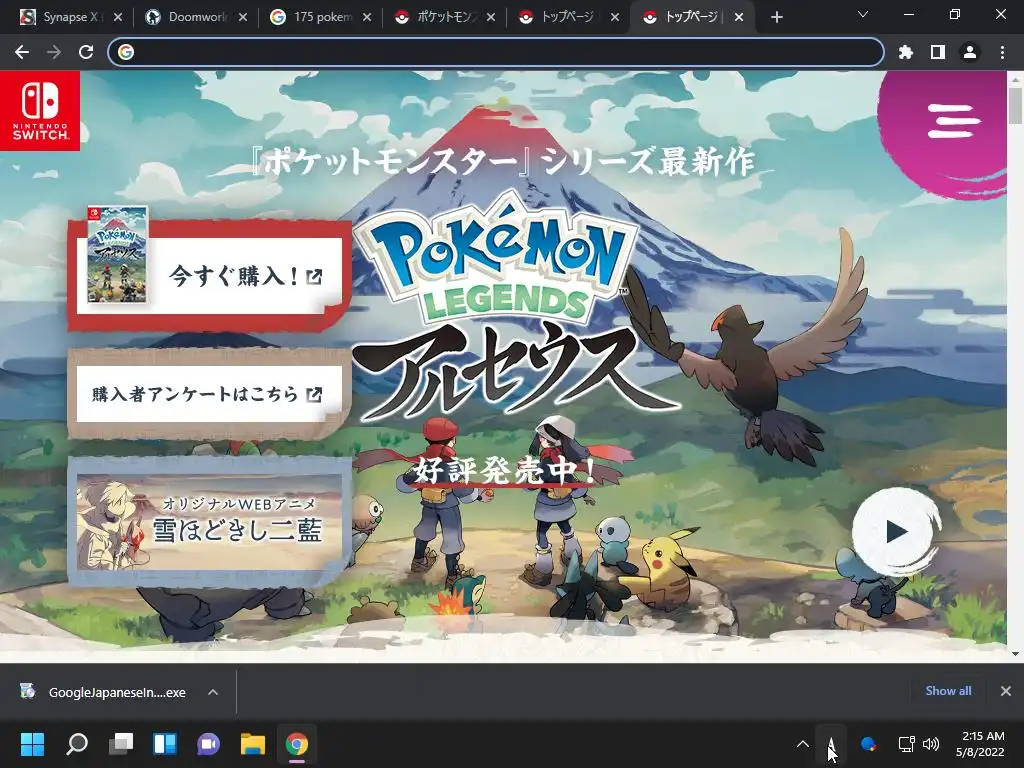Open clock showing 2:15 AM
The height and width of the screenshot is (768, 1024).
pos(980,744)
